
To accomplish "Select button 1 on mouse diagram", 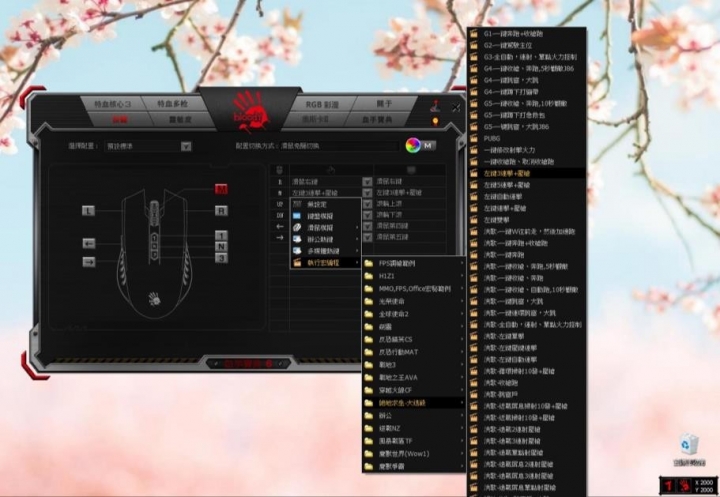I will (221, 236).
